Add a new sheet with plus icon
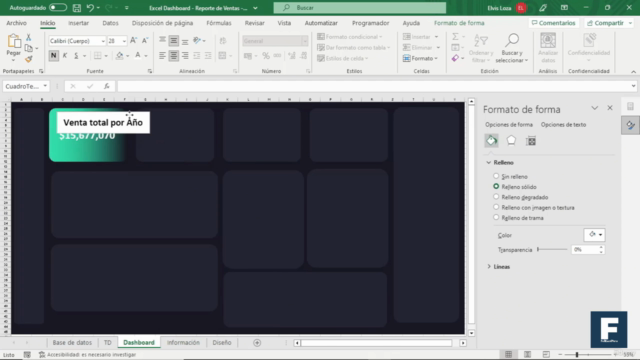The height and width of the screenshot is (360, 640). [x=257, y=343]
